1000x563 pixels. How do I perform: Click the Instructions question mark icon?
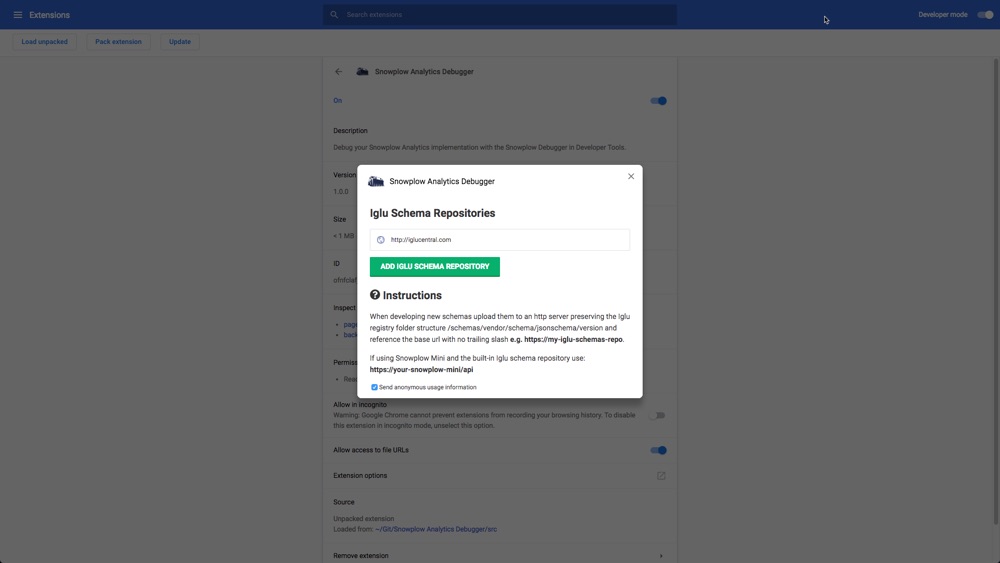tap(375, 295)
